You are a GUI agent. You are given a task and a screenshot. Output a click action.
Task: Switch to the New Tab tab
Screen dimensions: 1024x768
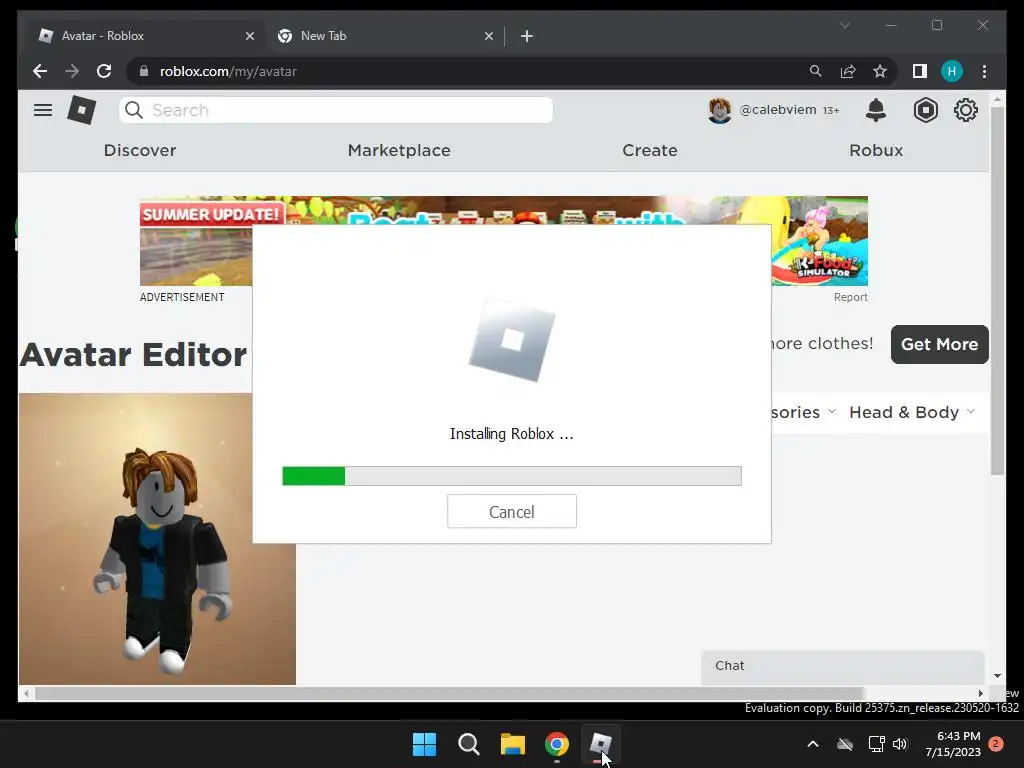pyautogui.click(x=384, y=36)
